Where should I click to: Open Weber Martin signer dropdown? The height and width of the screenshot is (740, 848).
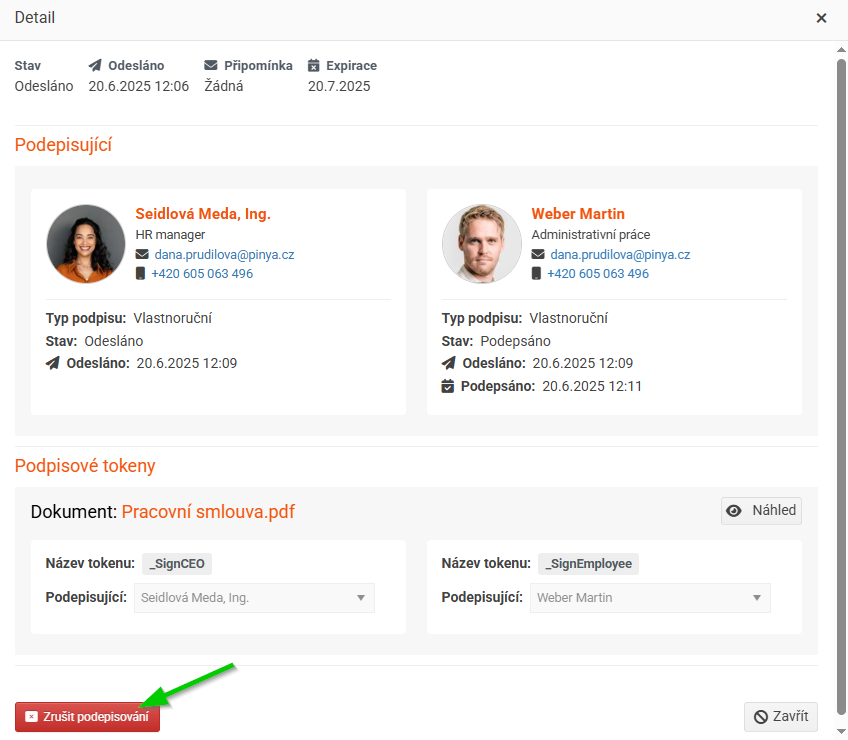click(650, 598)
